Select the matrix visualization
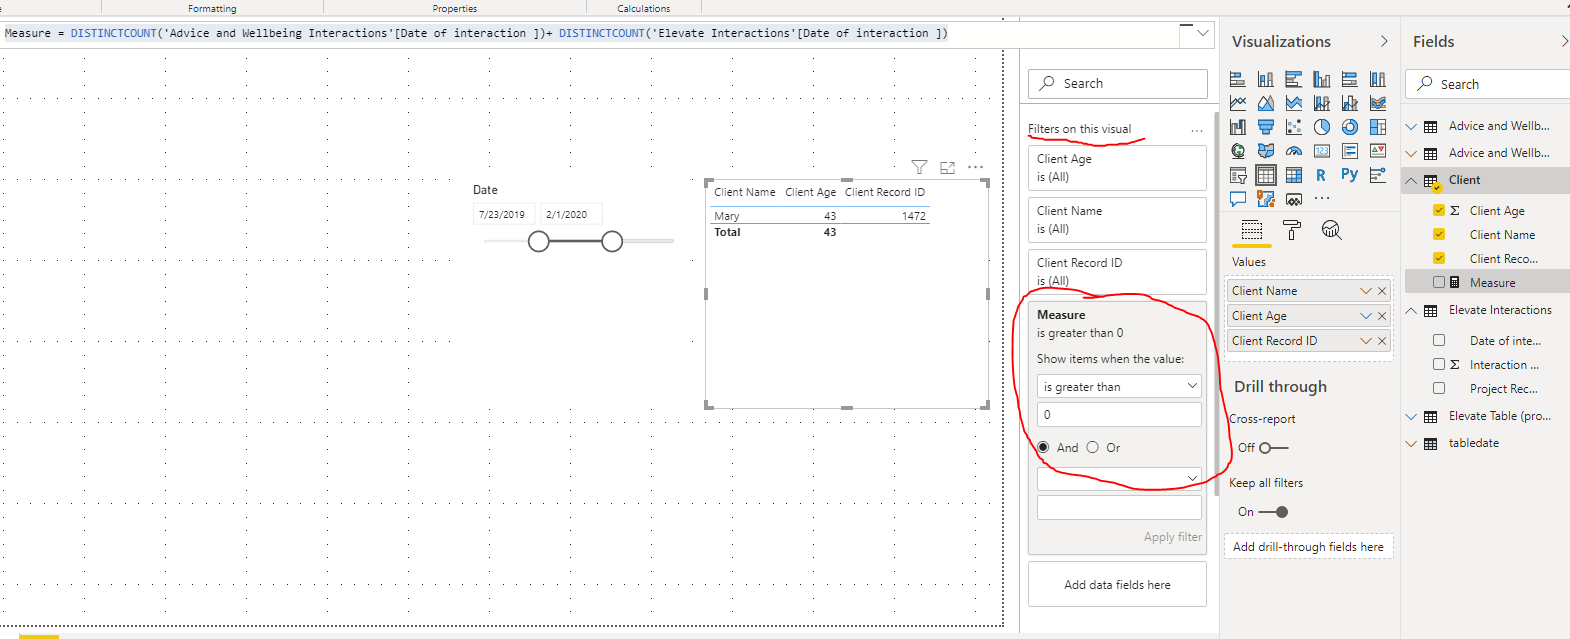Screen dimensions: 1570x639 pyautogui.click(x=1294, y=175)
